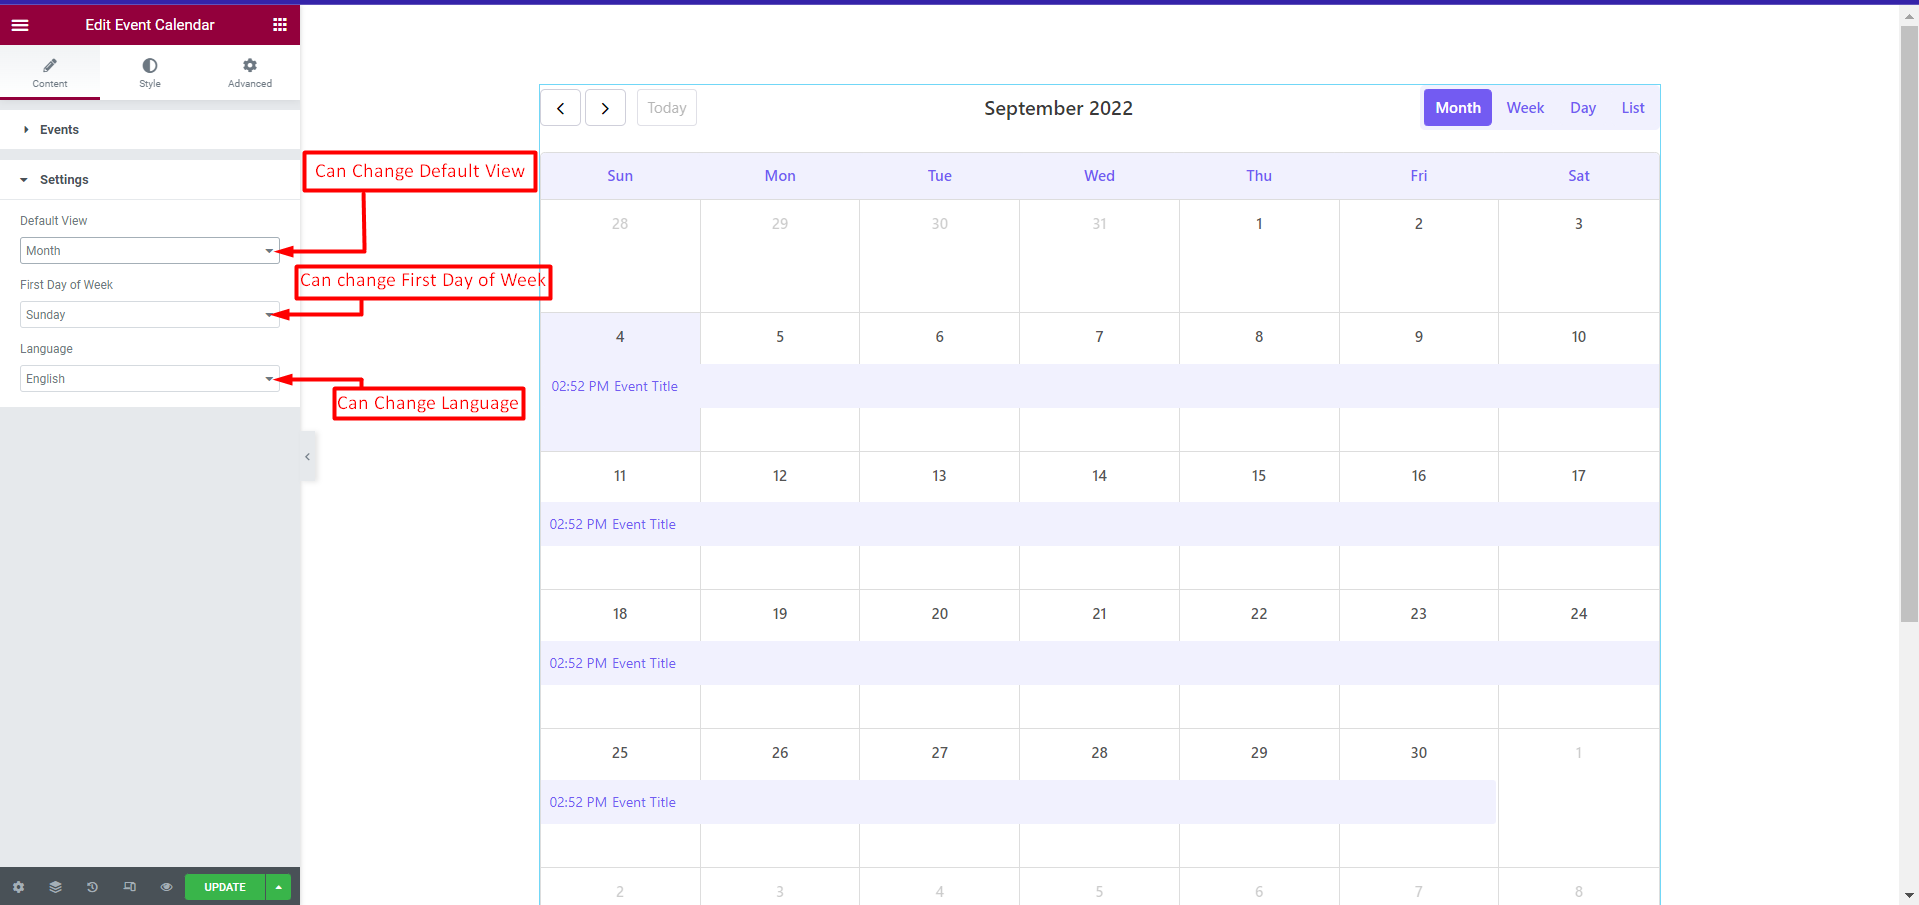The width and height of the screenshot is (1919, 905).
Task: Click the Today button
Action: tap(667, 108)
